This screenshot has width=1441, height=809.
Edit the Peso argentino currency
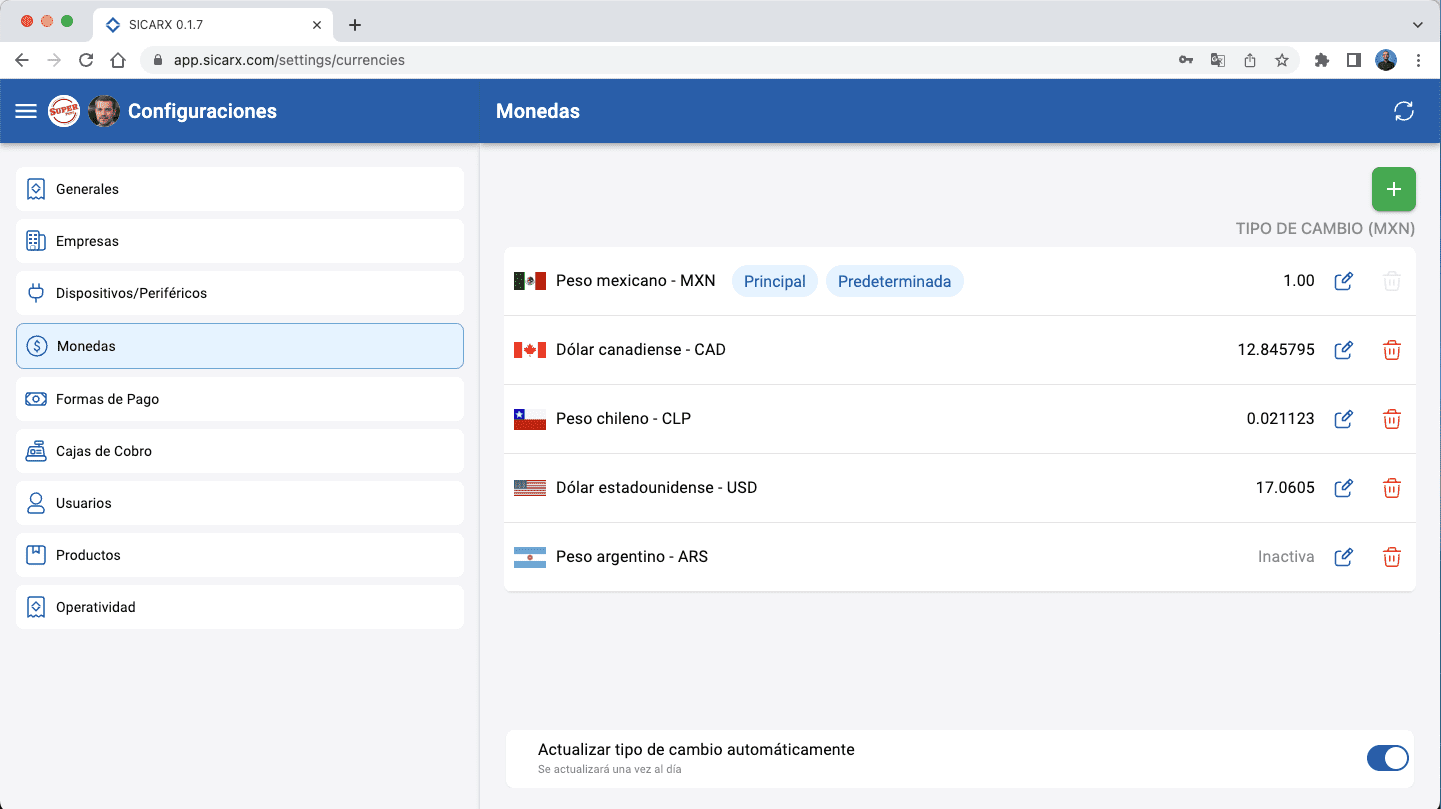[1343, 557]
